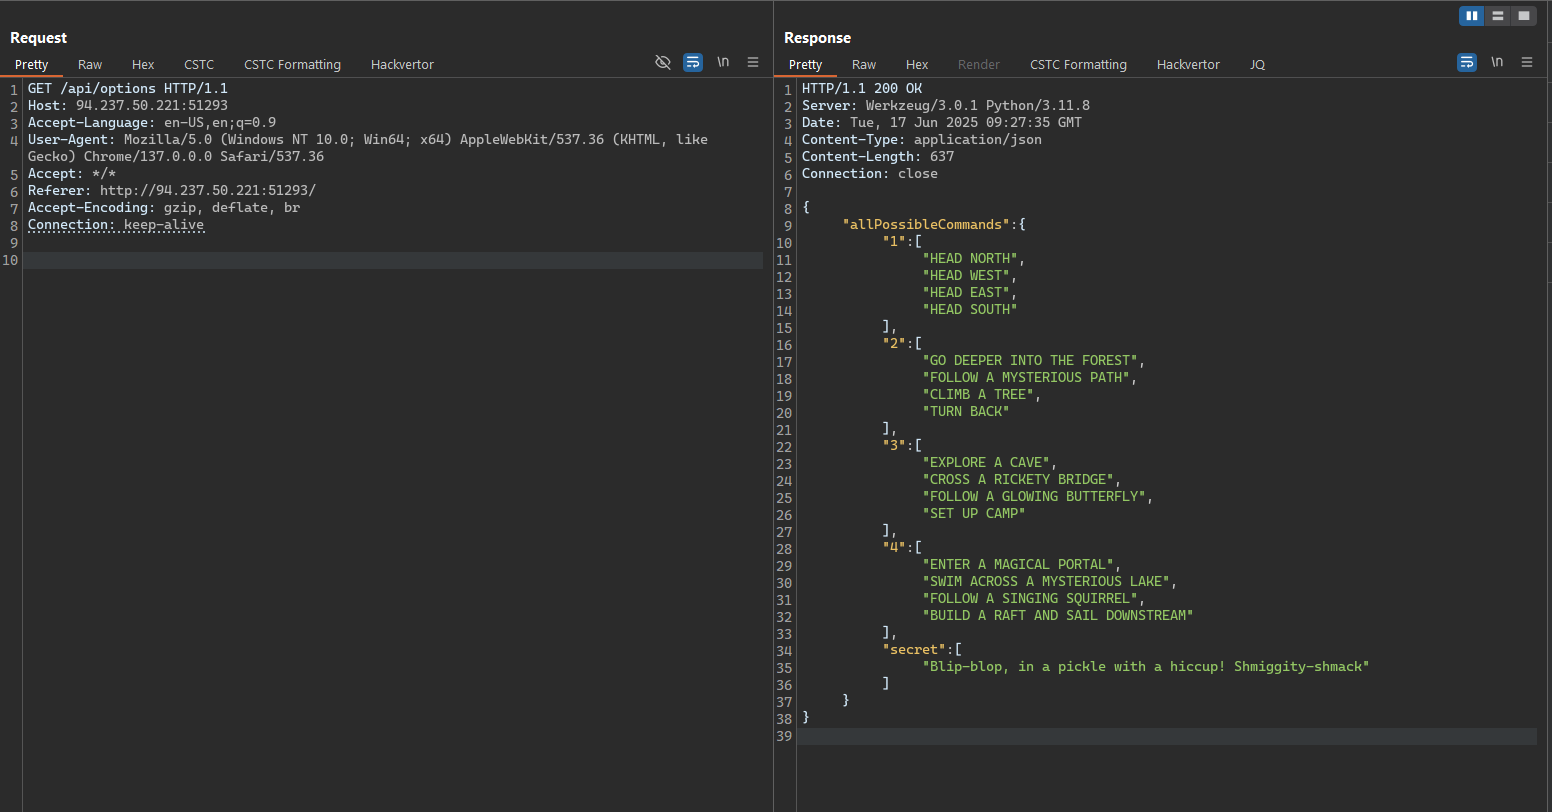The width and height of the screenshot is (1552, 812).
Task: Click the HTTP/1.1 200 OK status line
Action: pyautogui.click(x=862, y=89)
